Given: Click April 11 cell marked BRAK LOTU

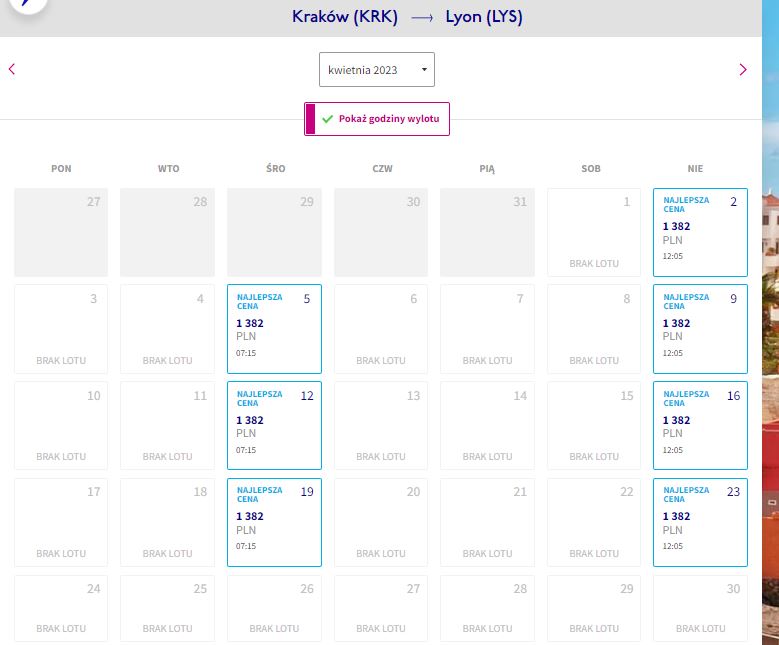Looking at the screenshot, I should [167, 425].
